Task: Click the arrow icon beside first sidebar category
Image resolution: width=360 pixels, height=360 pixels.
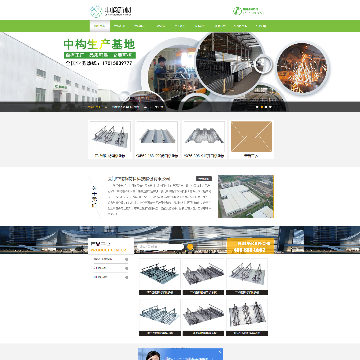Action: (x=126, y=259)
